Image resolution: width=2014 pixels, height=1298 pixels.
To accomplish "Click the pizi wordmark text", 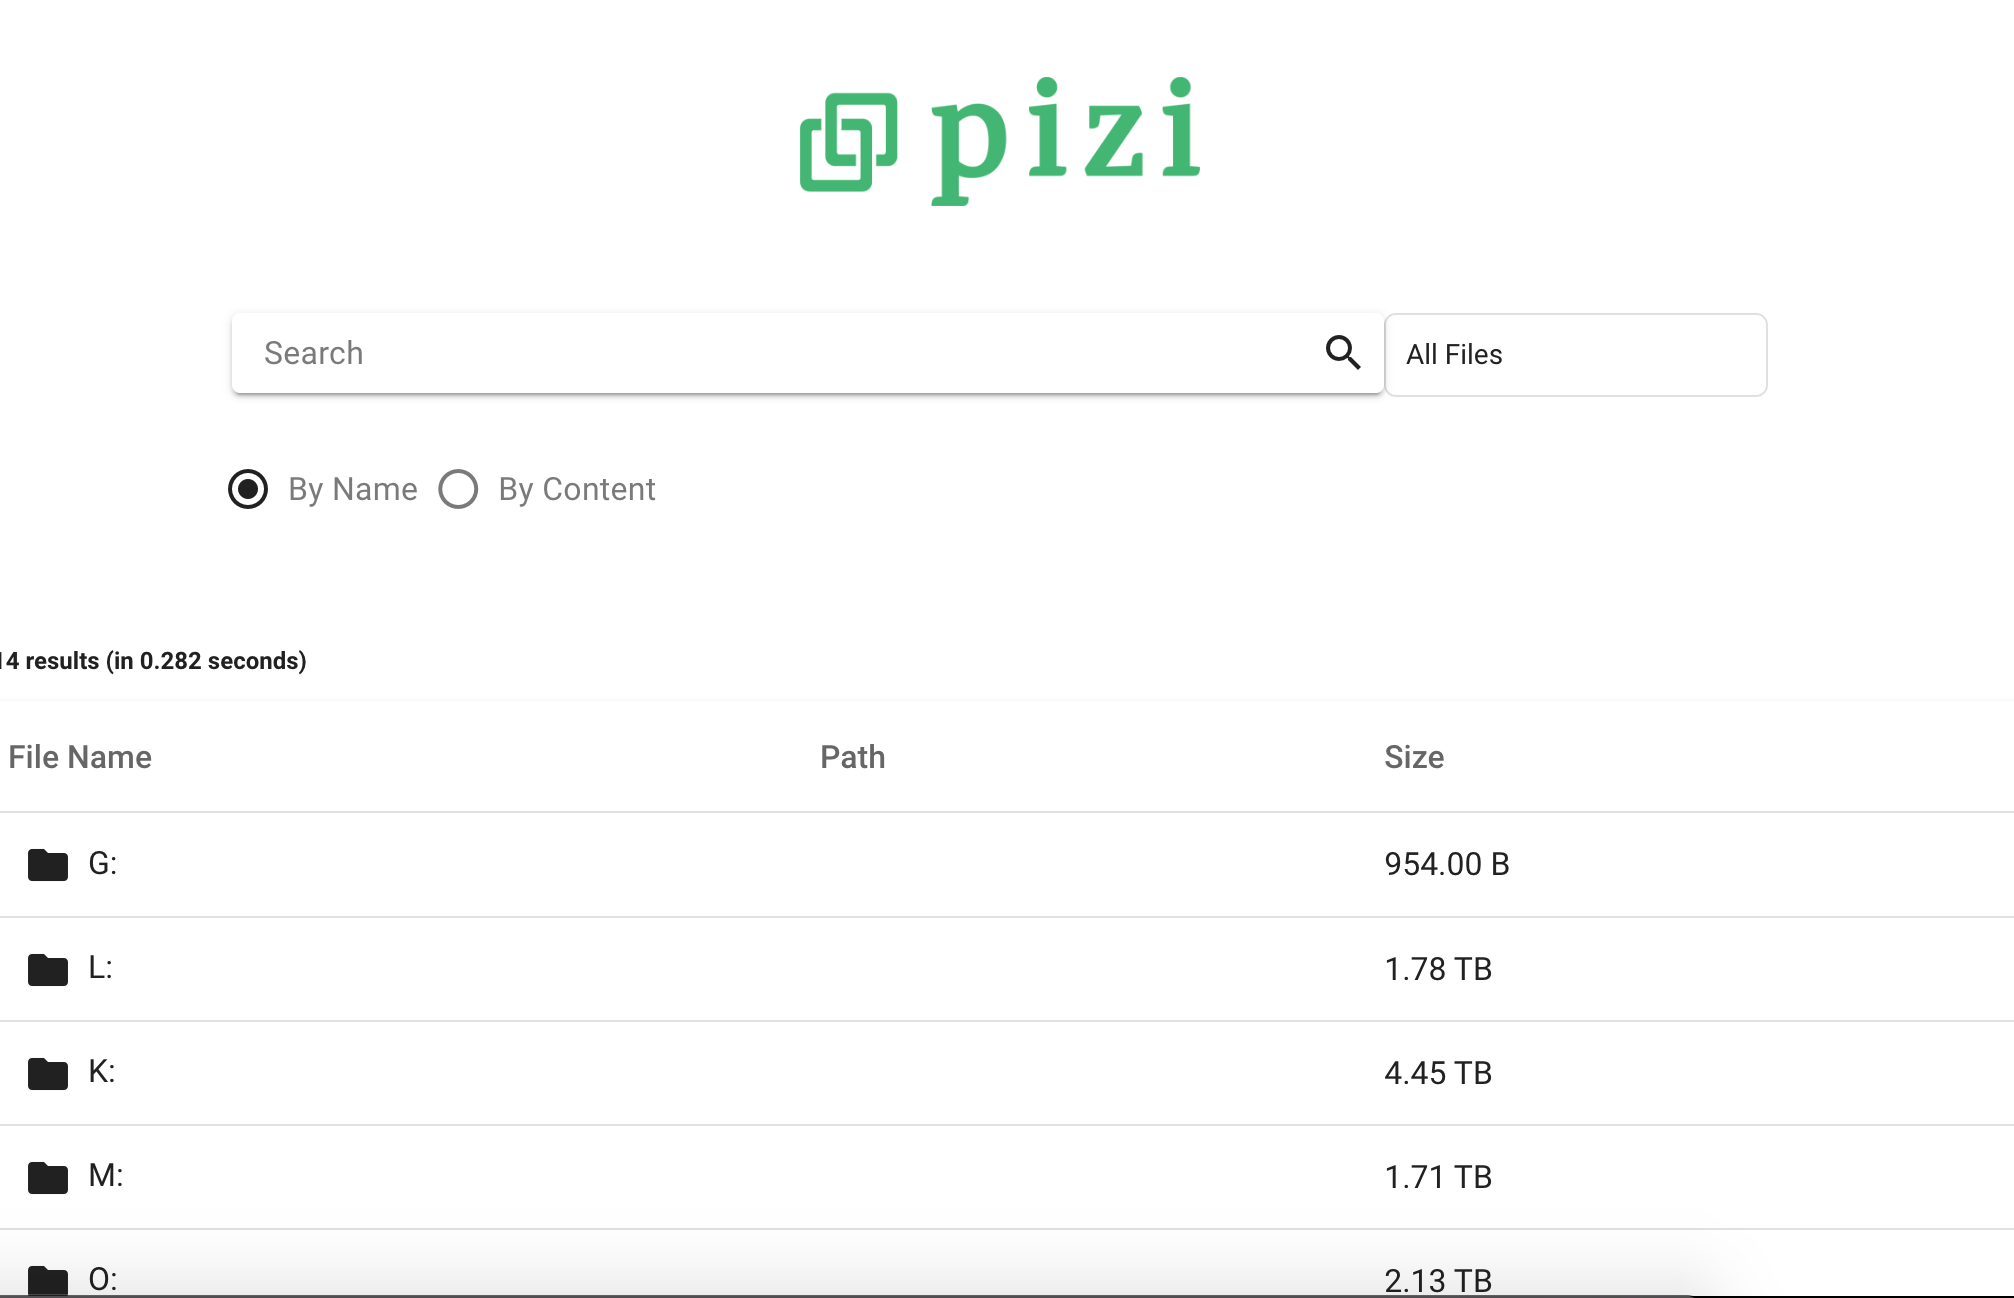I will point(1065,140).
